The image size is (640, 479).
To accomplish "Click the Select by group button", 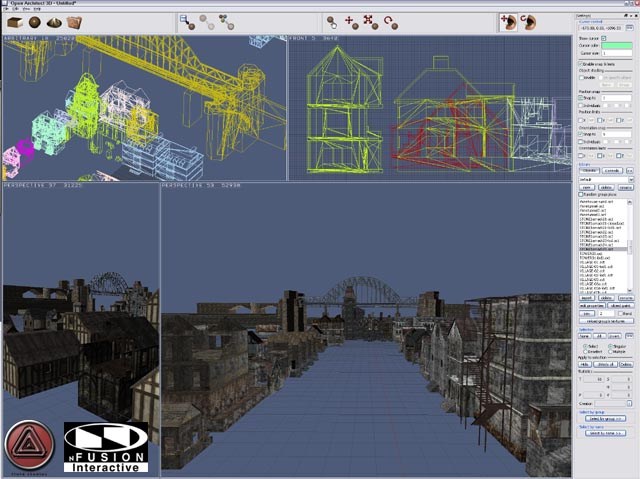I will point(606,419).
